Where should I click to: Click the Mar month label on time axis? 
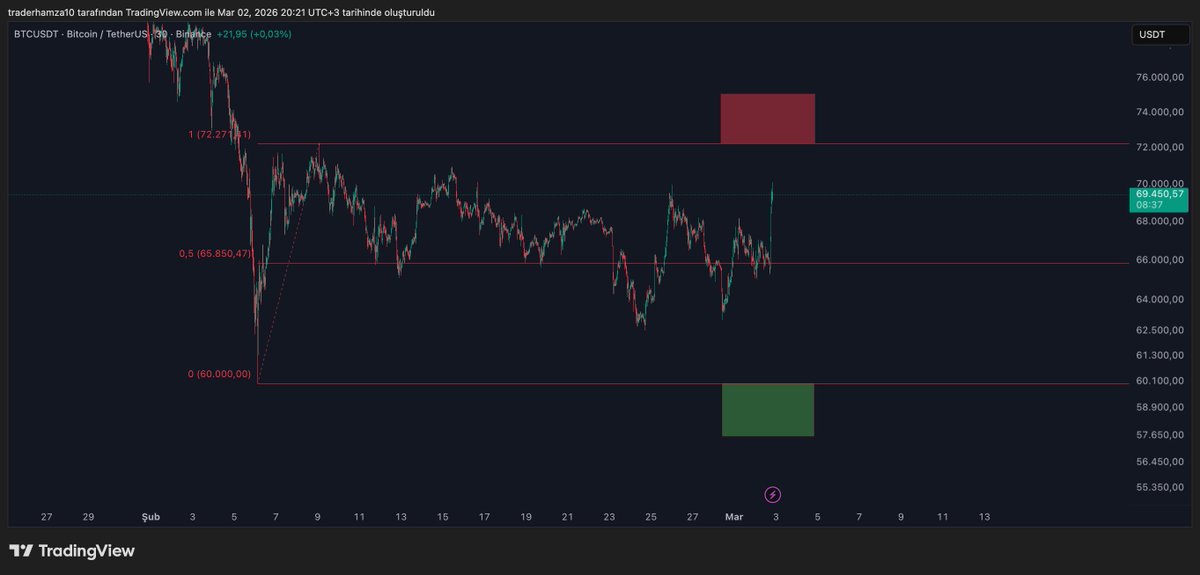coord(734,517)
